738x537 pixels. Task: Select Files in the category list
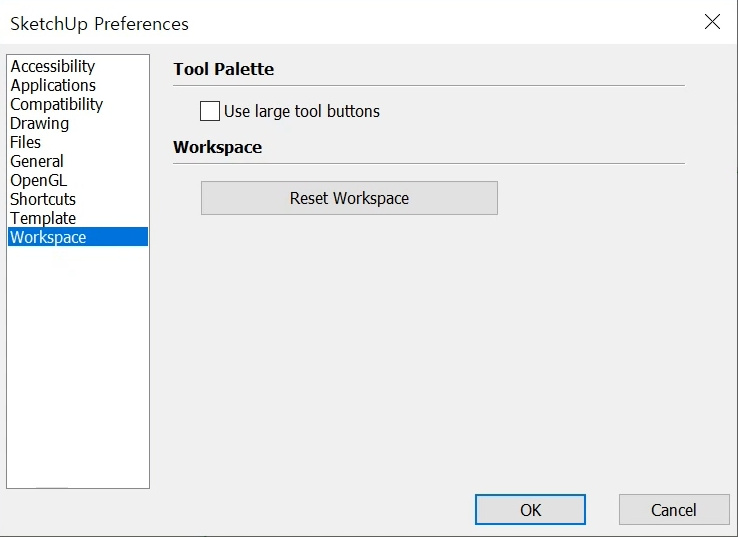click(78, 142)
